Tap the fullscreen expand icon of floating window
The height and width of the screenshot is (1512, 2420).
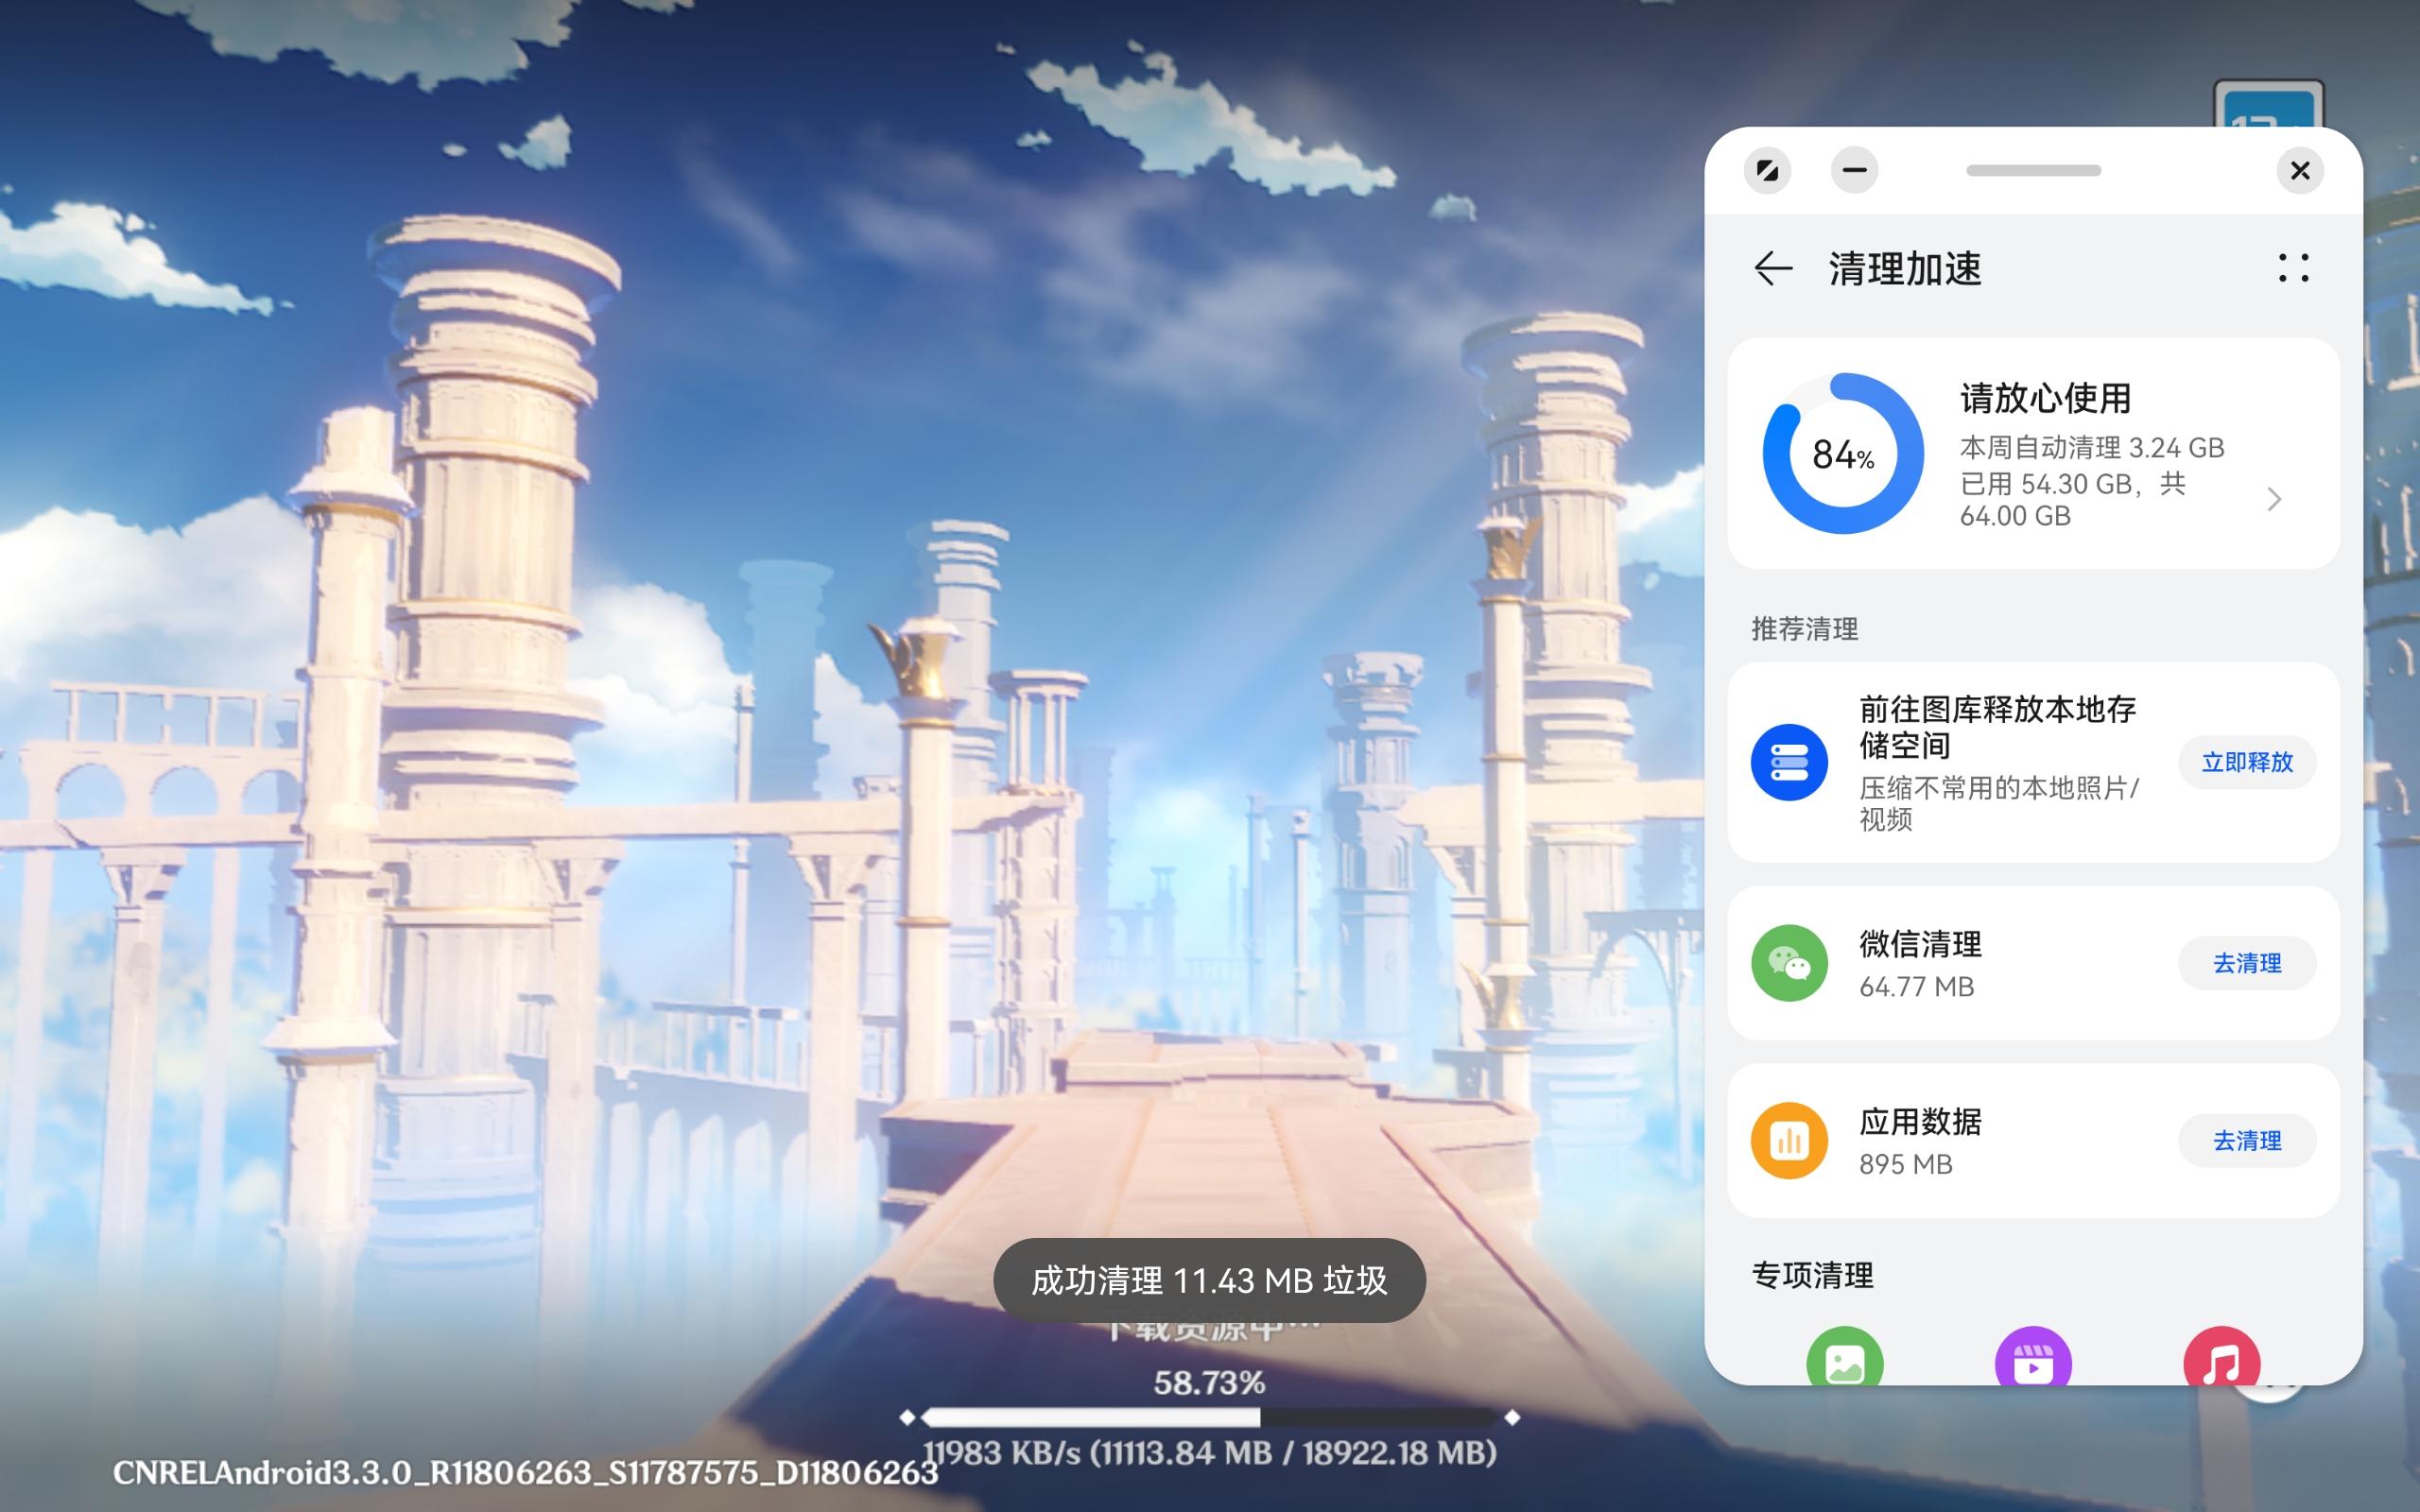click(x=1767, y=170)
